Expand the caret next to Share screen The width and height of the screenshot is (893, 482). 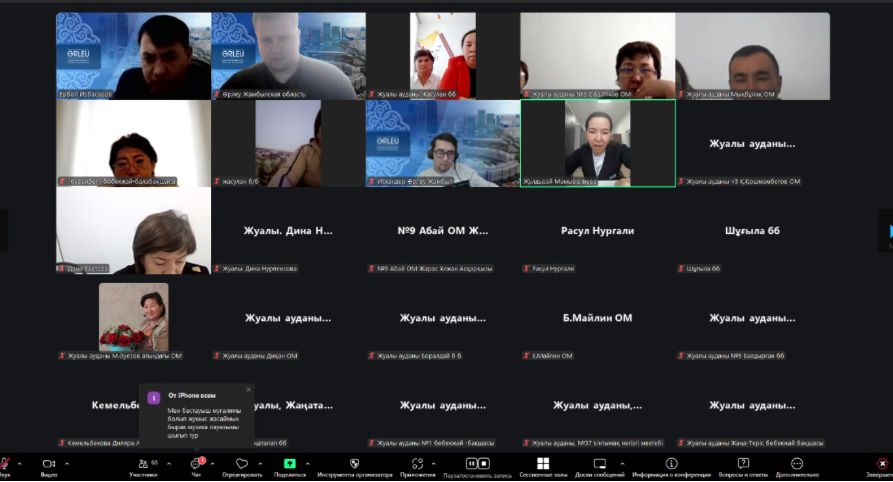(x=307, y=464)
